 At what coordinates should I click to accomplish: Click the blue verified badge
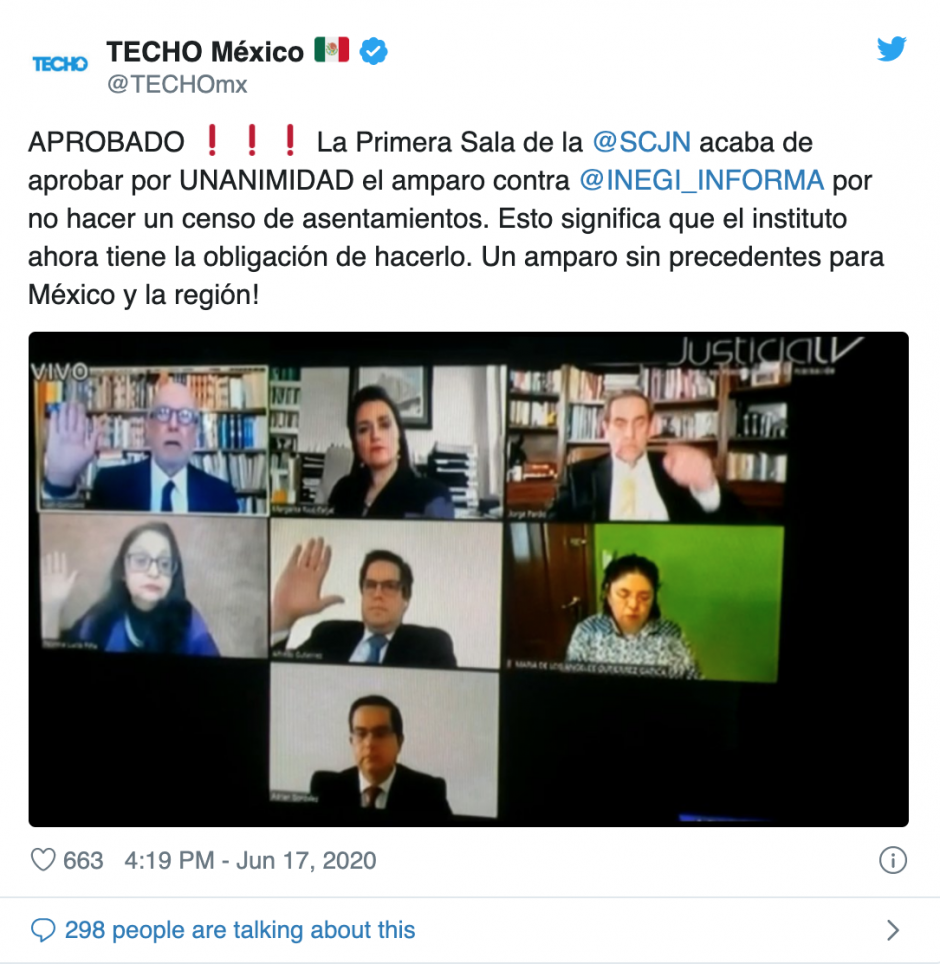pyautogui.click(x=373, y=51)
